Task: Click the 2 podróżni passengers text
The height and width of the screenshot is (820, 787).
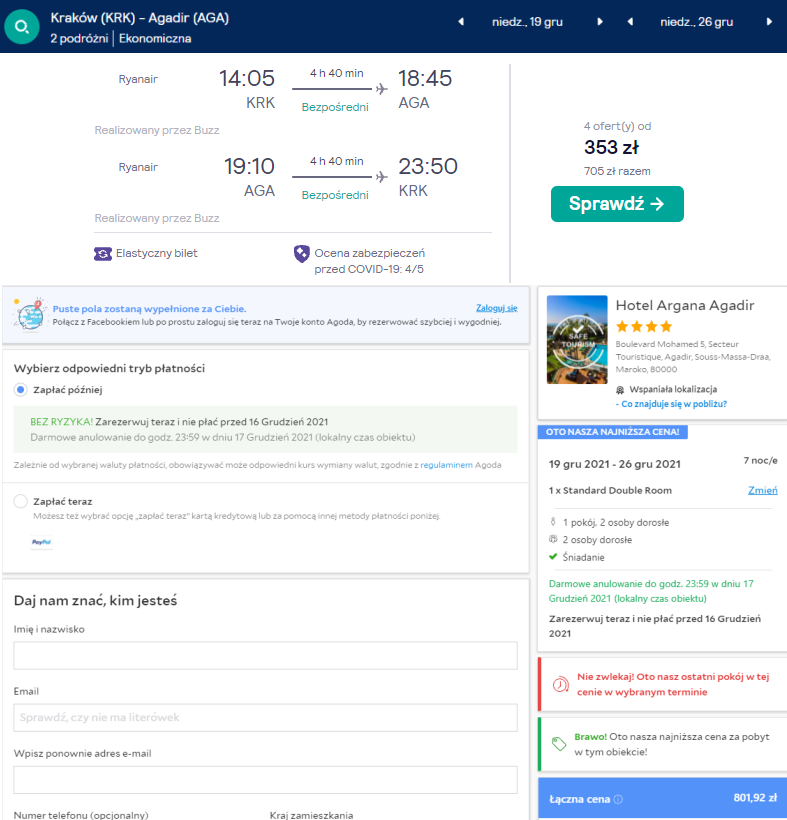Action: (79, 39)
